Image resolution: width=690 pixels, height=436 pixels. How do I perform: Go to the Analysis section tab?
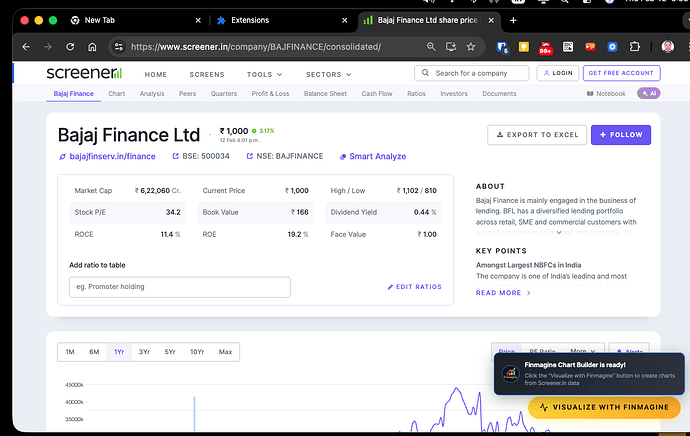[152, 94]
